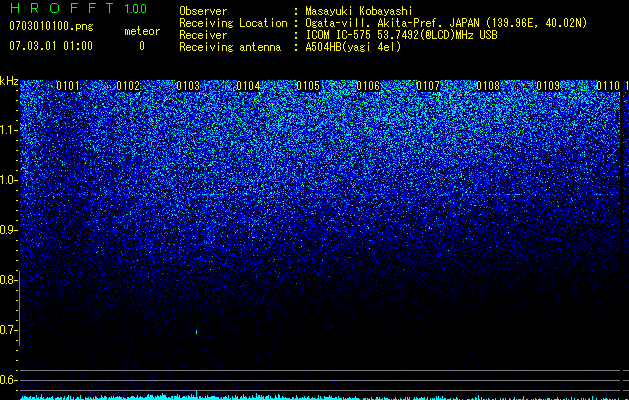Image resolution: width=629 pixels, height=400 pixels.
Task: Click the 0.8 kHz axis tick label
Action: [x=8, y=280]
